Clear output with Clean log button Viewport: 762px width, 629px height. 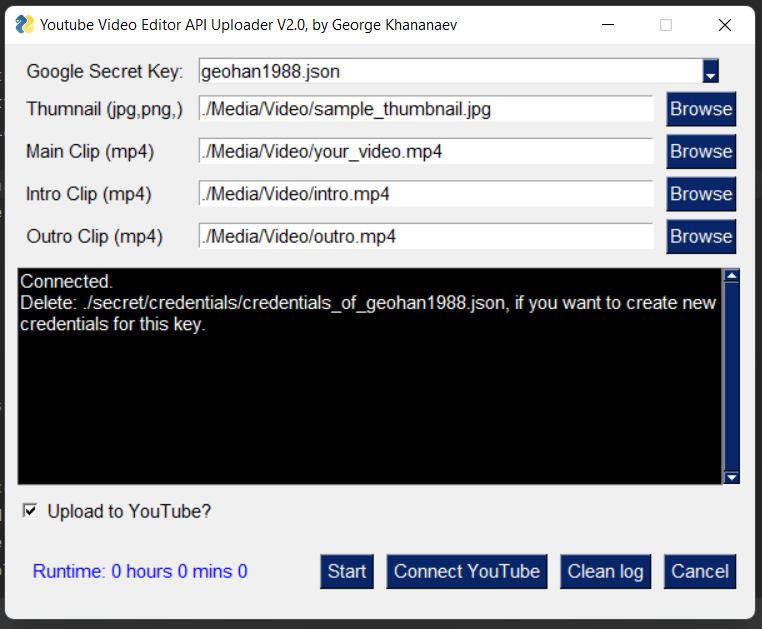605,571
